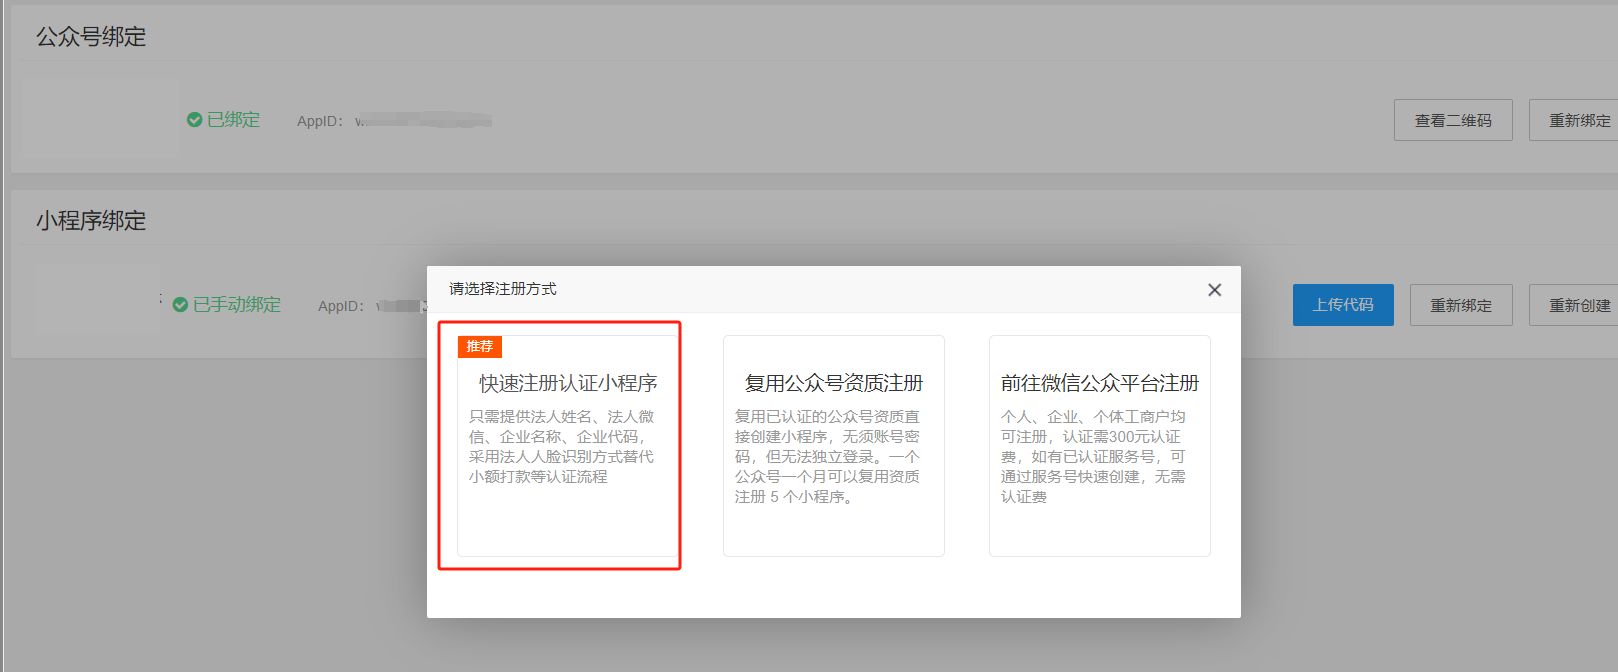The height and width of the screenshot is (672, 1618).
Task: Click the 已手动绑定 status label
Action: tap(236, 305)
